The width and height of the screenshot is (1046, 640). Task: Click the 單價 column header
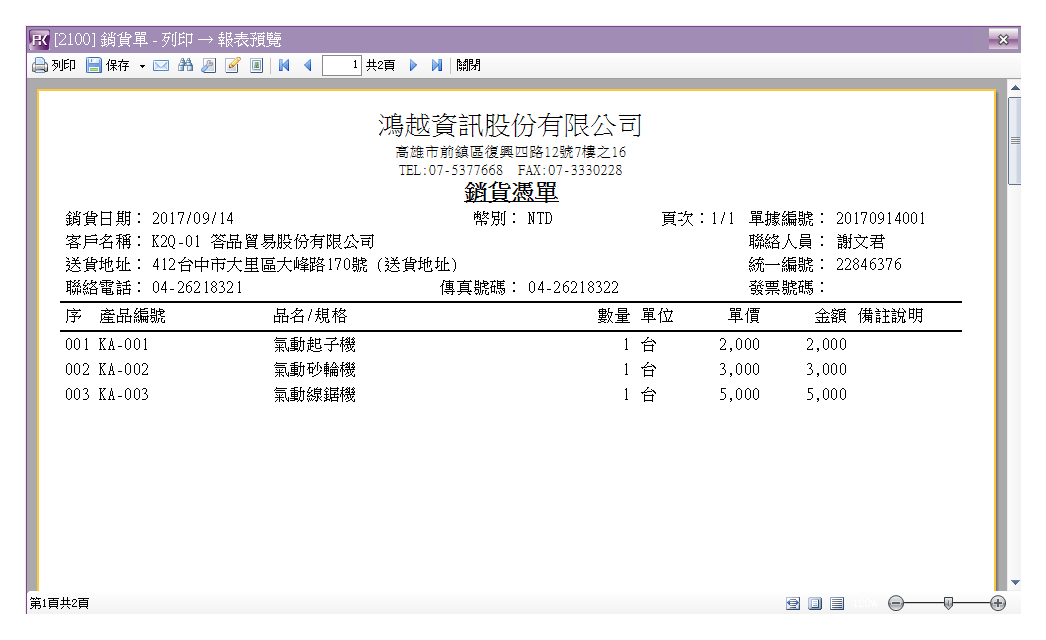click(x=744, y=316)
